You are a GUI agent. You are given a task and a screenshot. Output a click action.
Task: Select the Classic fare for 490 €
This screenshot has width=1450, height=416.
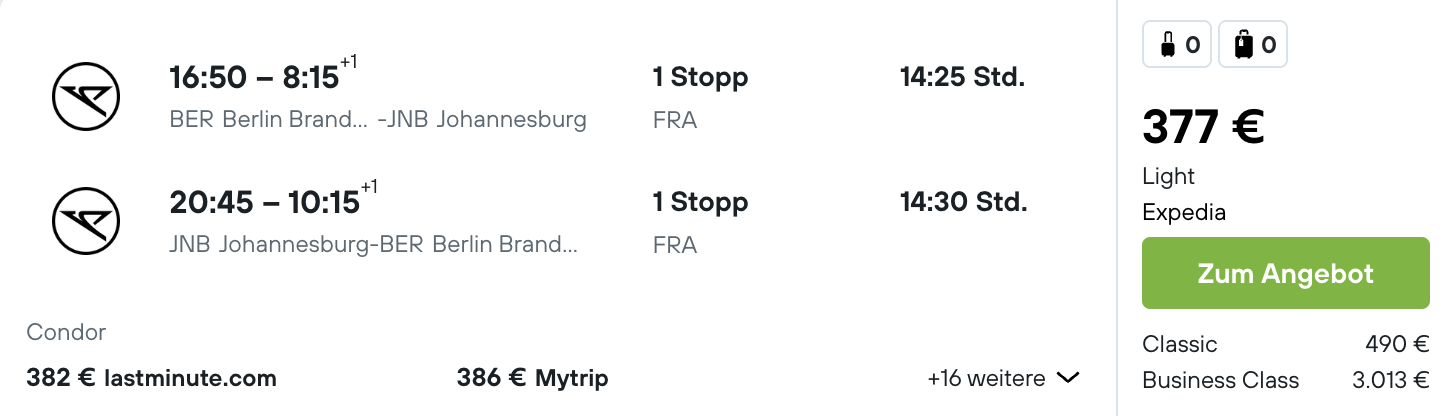point(1286,345)
